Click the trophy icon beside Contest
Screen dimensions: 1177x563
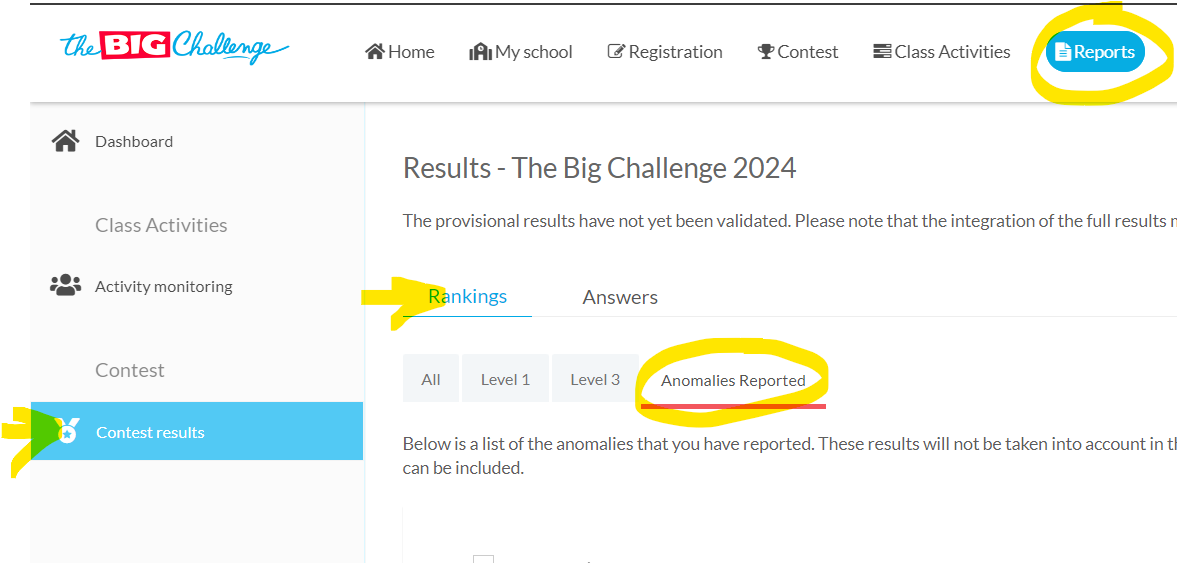(x=766, y=52)
